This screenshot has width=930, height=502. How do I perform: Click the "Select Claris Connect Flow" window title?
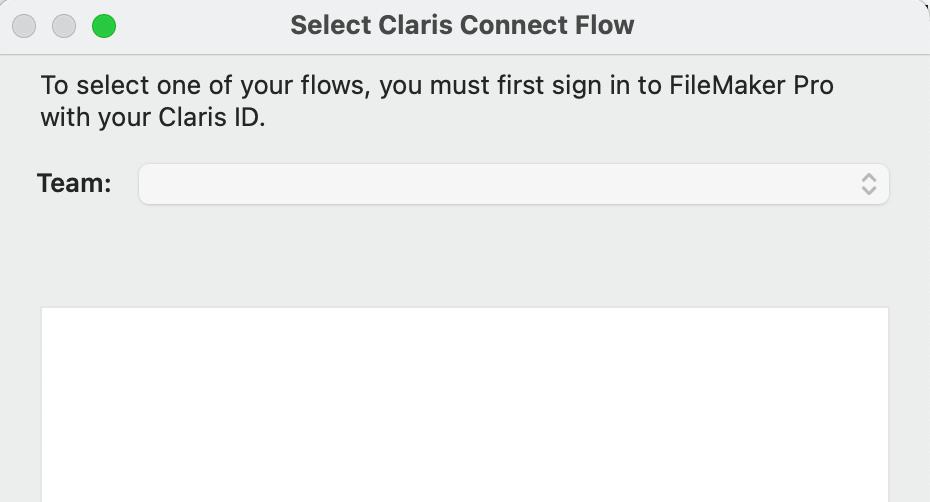pyautogui.click(x=462, y=25)
